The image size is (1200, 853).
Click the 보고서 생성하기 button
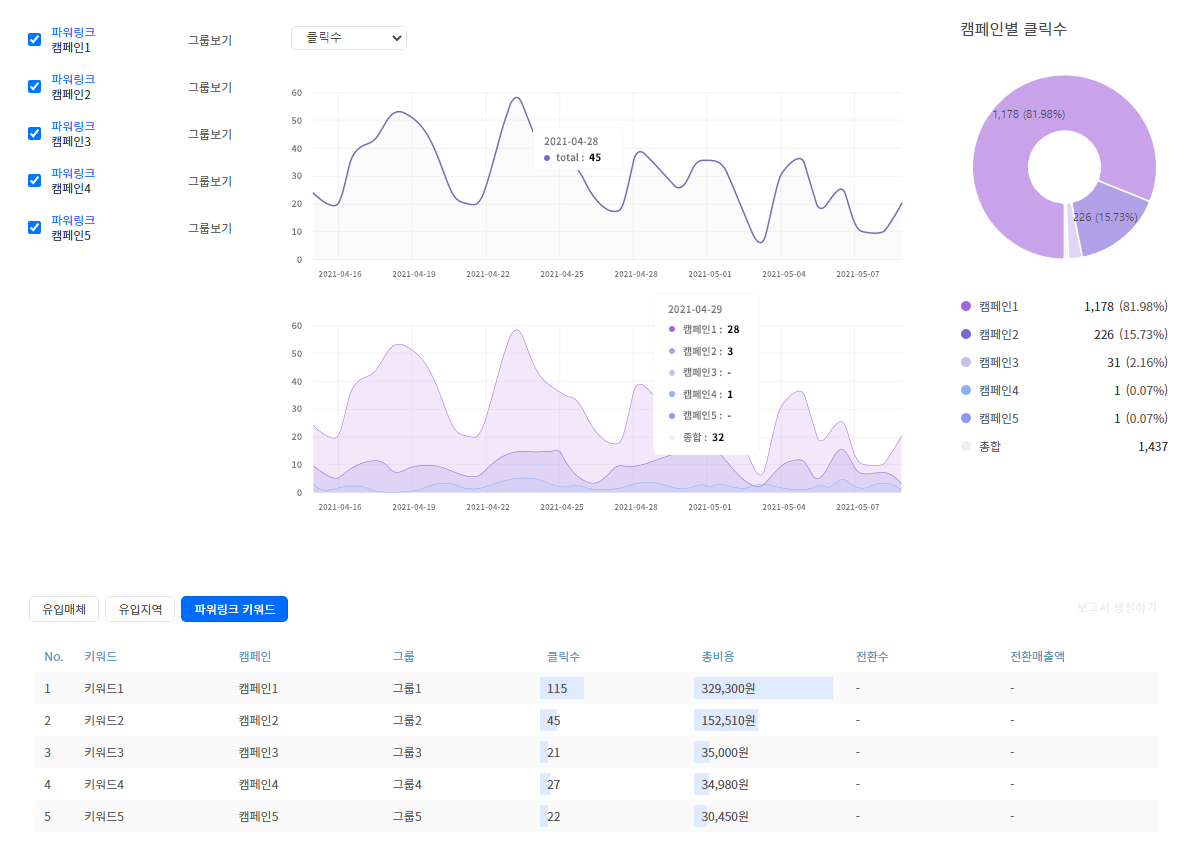point(1117,607)
